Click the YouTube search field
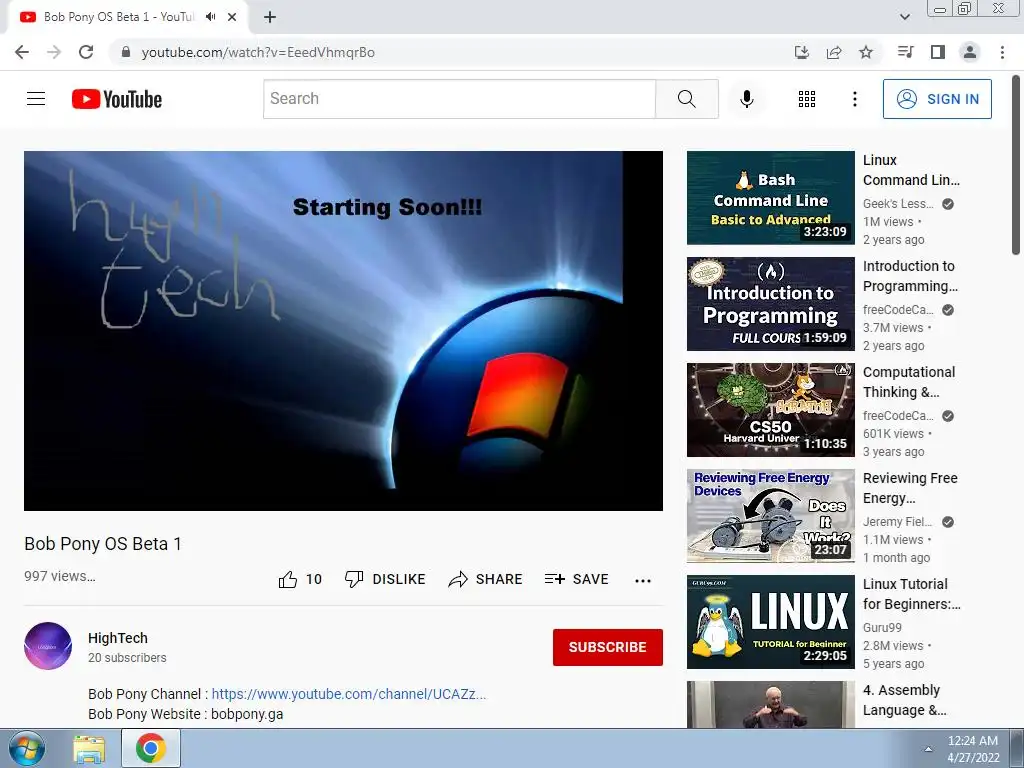1024x768 pixels. point(459,99)
